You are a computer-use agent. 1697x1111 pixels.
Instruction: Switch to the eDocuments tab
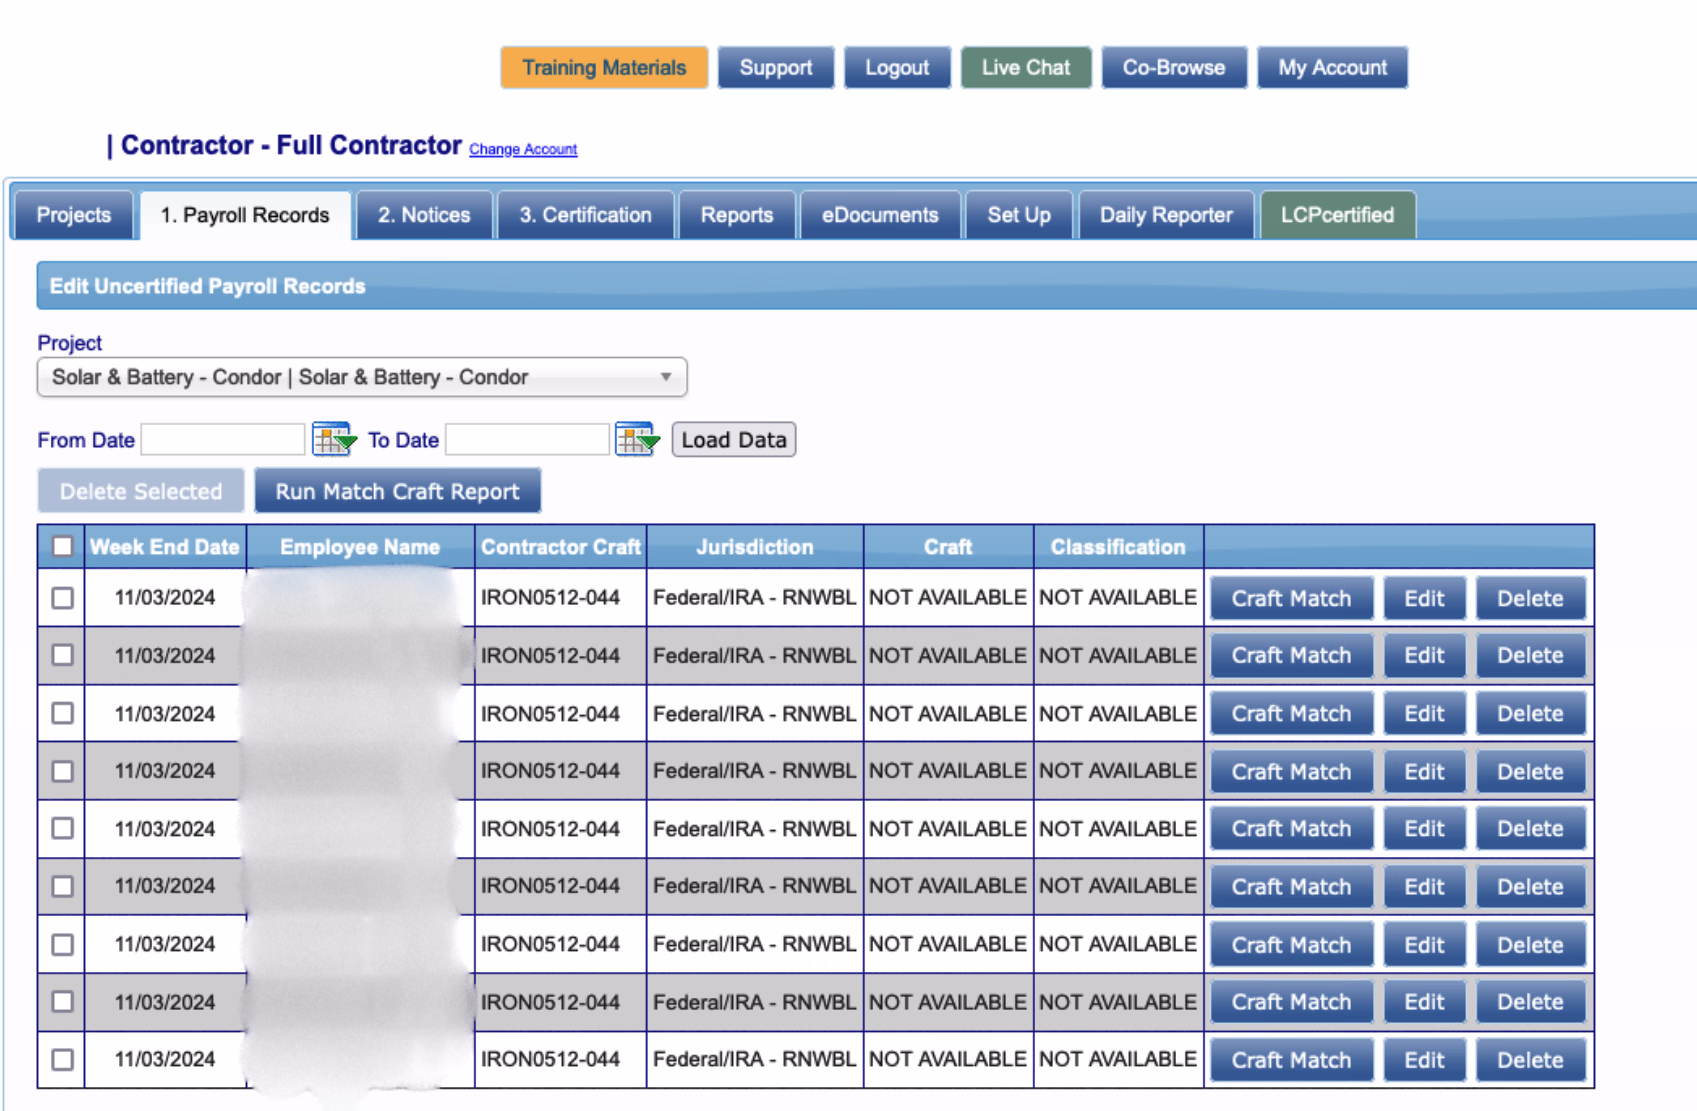point(880,215)
